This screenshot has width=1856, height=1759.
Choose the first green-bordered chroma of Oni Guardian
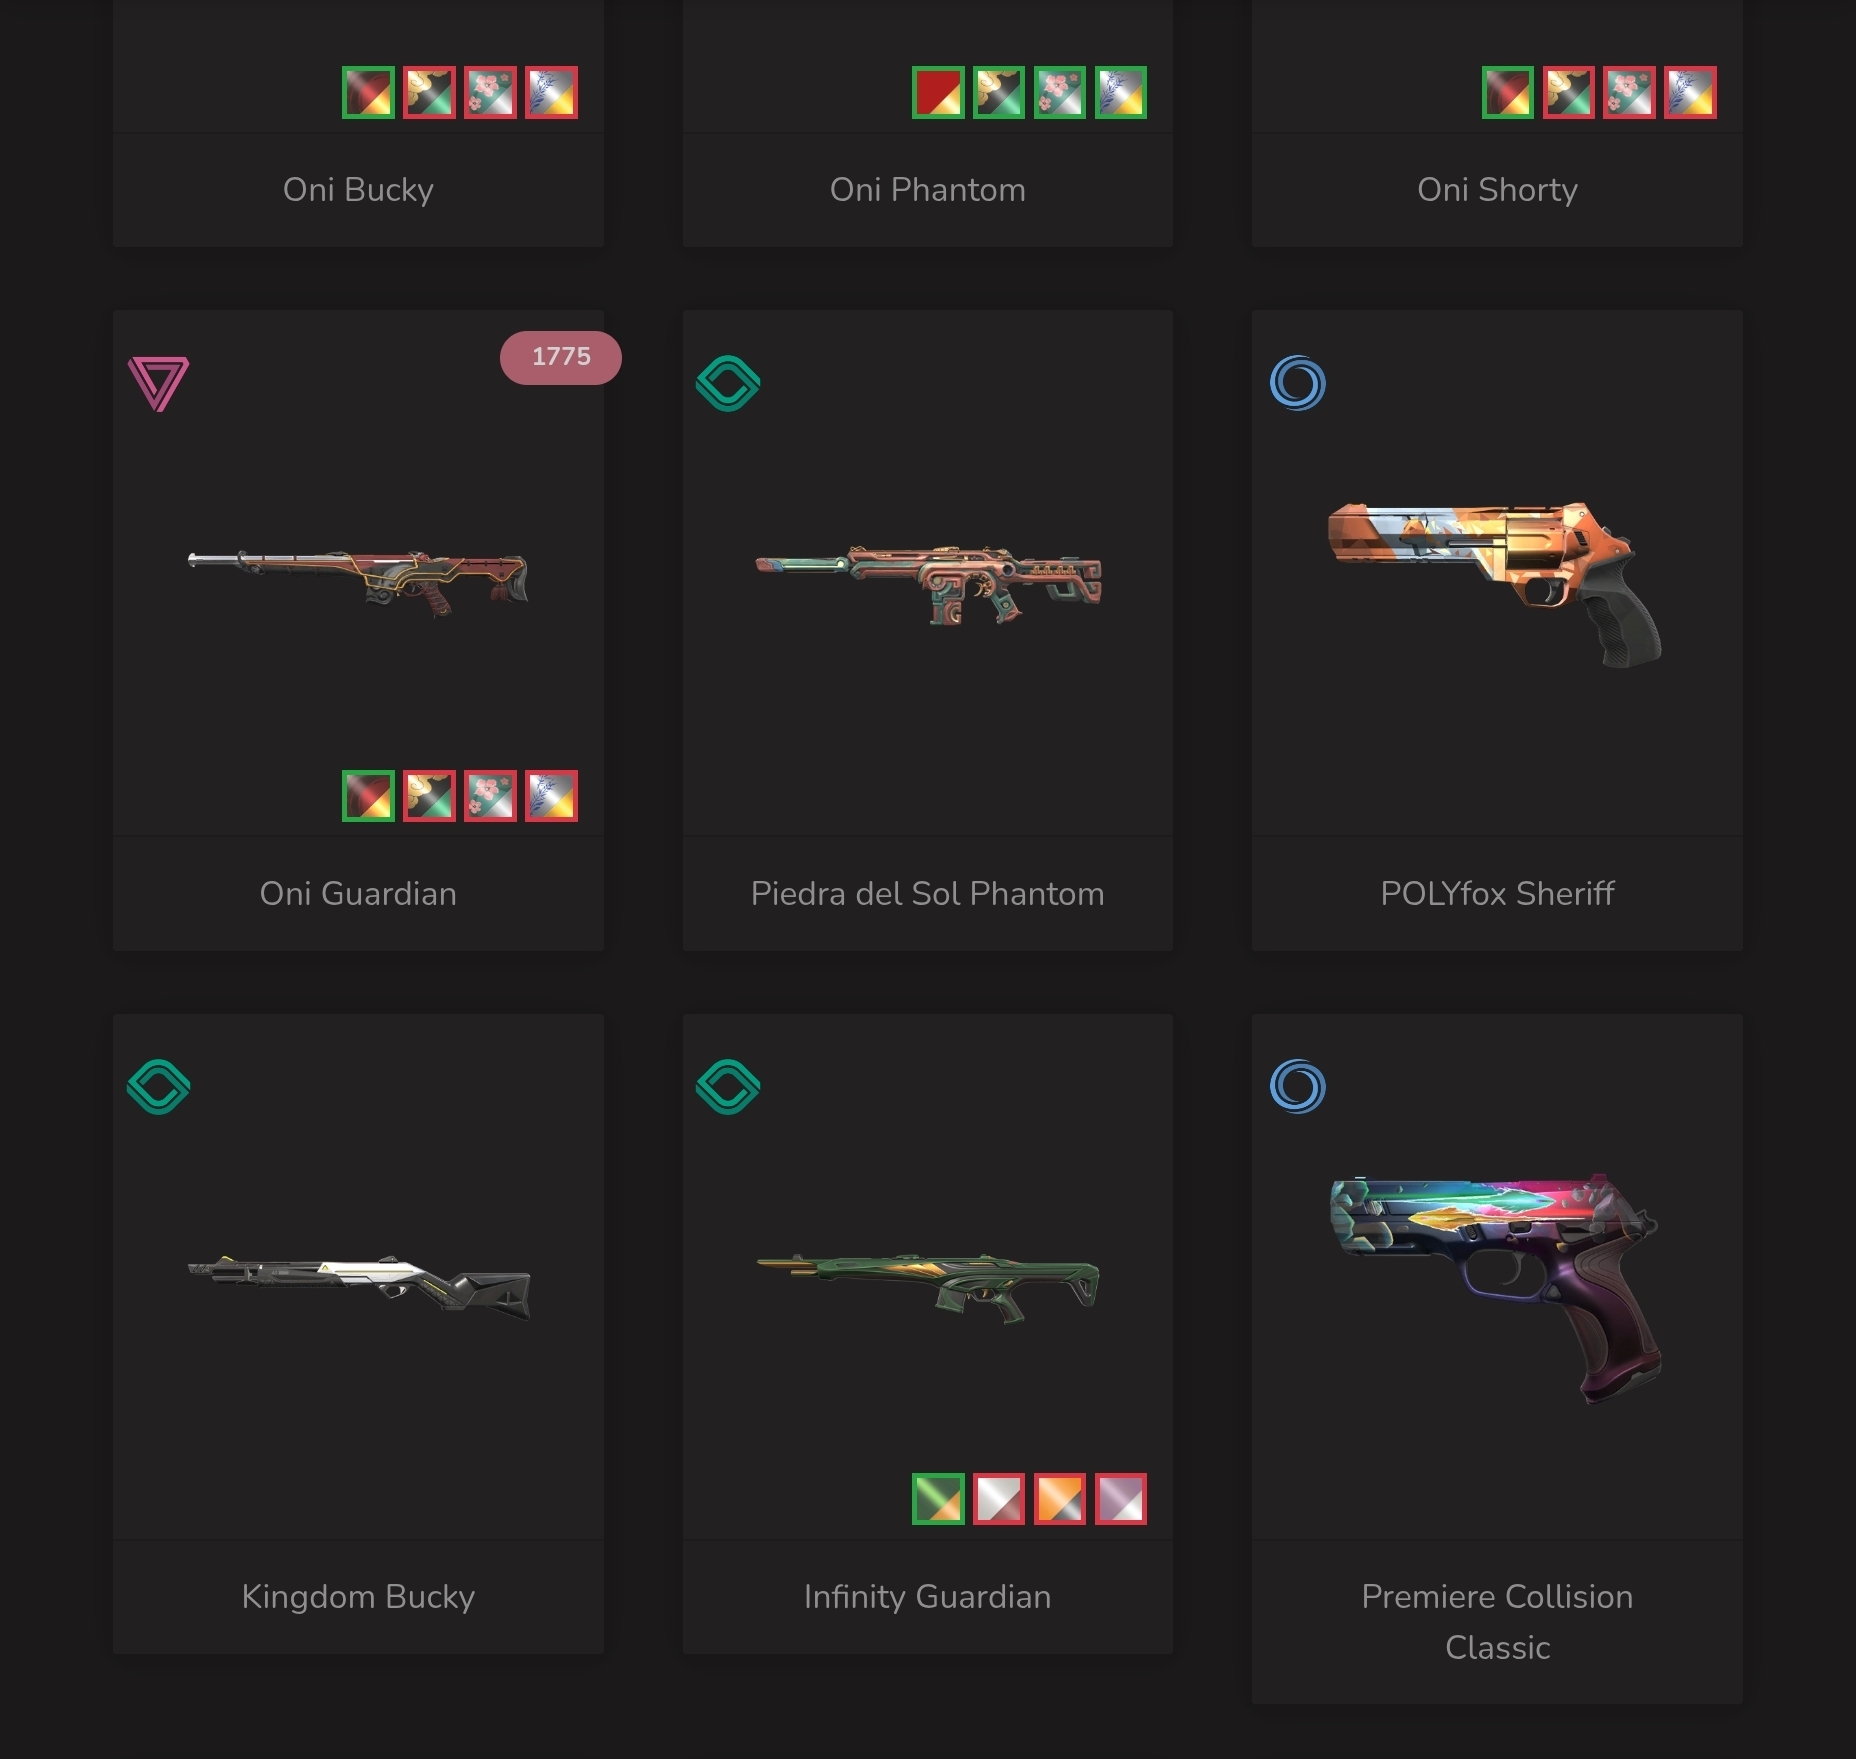pyautogui.click(x=368, y=796)
